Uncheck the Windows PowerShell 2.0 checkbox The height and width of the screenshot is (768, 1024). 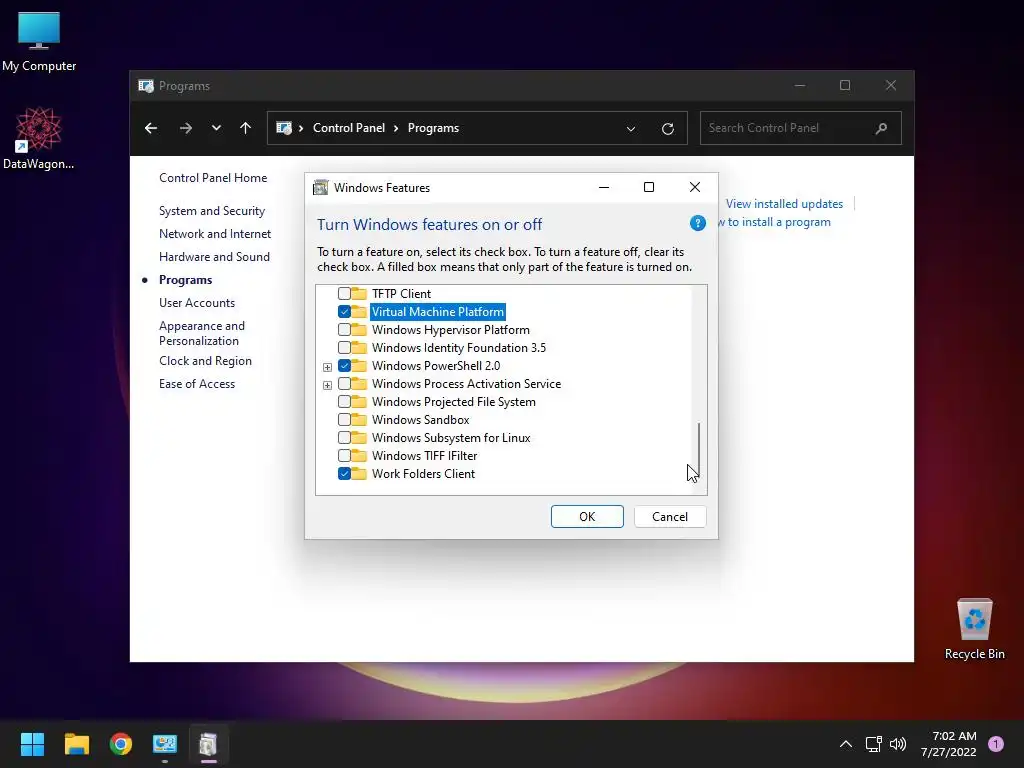[x=344, y=366]
